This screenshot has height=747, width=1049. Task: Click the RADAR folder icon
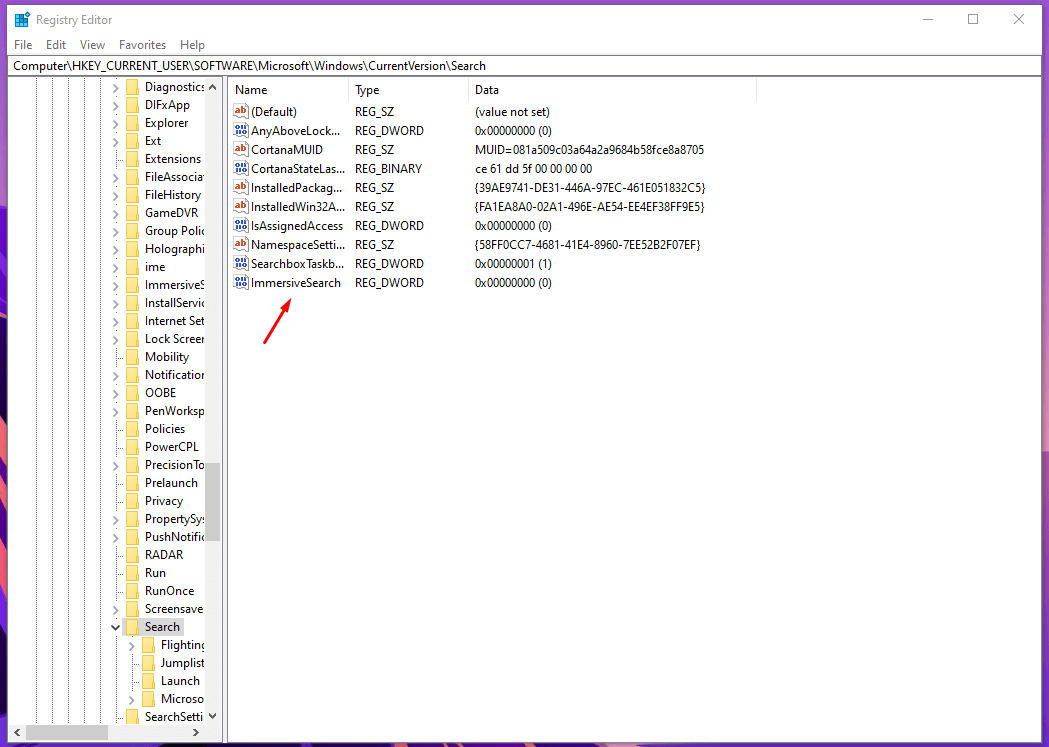(132, 554)
